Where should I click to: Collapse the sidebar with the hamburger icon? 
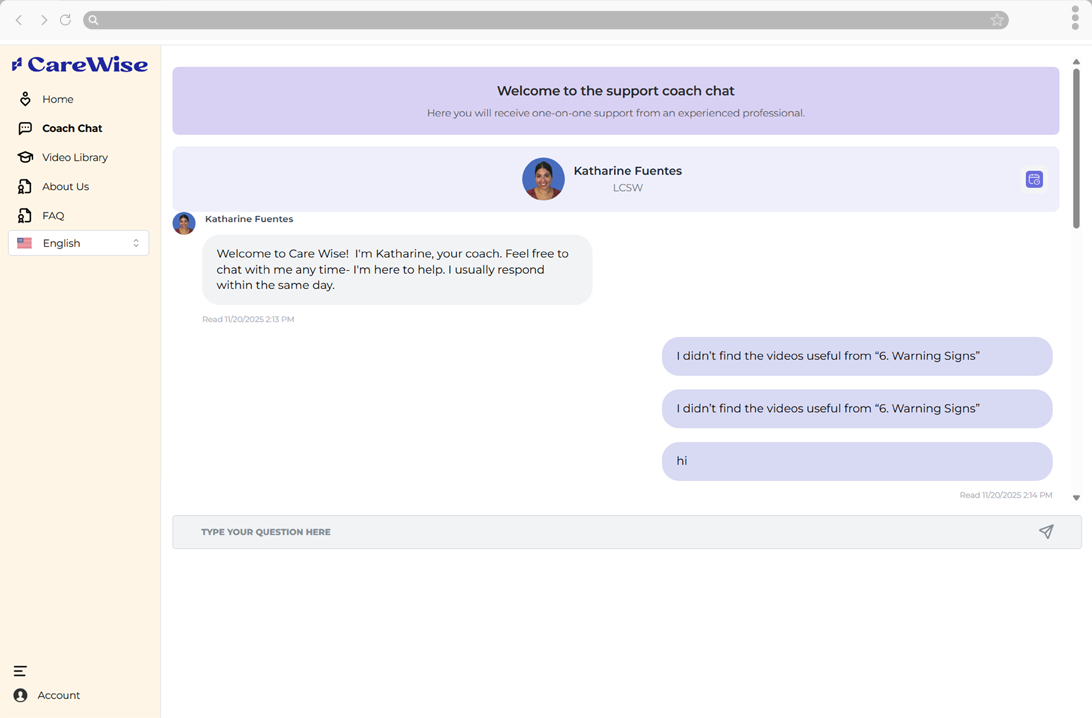[20, 671]
